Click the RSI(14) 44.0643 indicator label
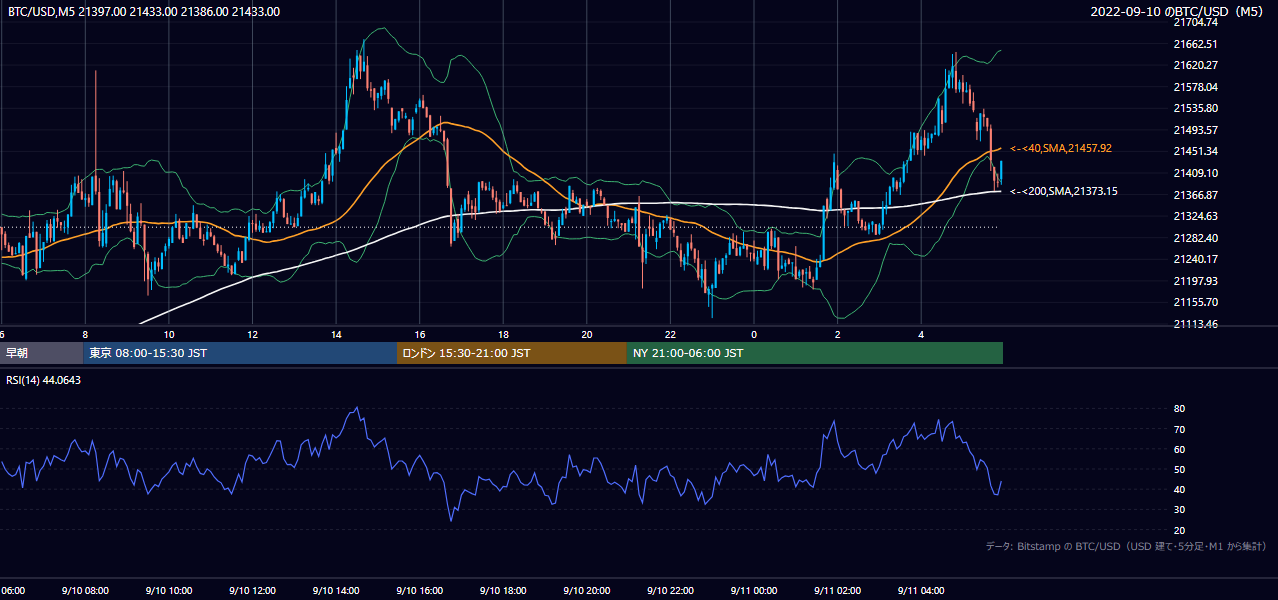This screenshot has width=1278, height=600. tap(45, 380)
